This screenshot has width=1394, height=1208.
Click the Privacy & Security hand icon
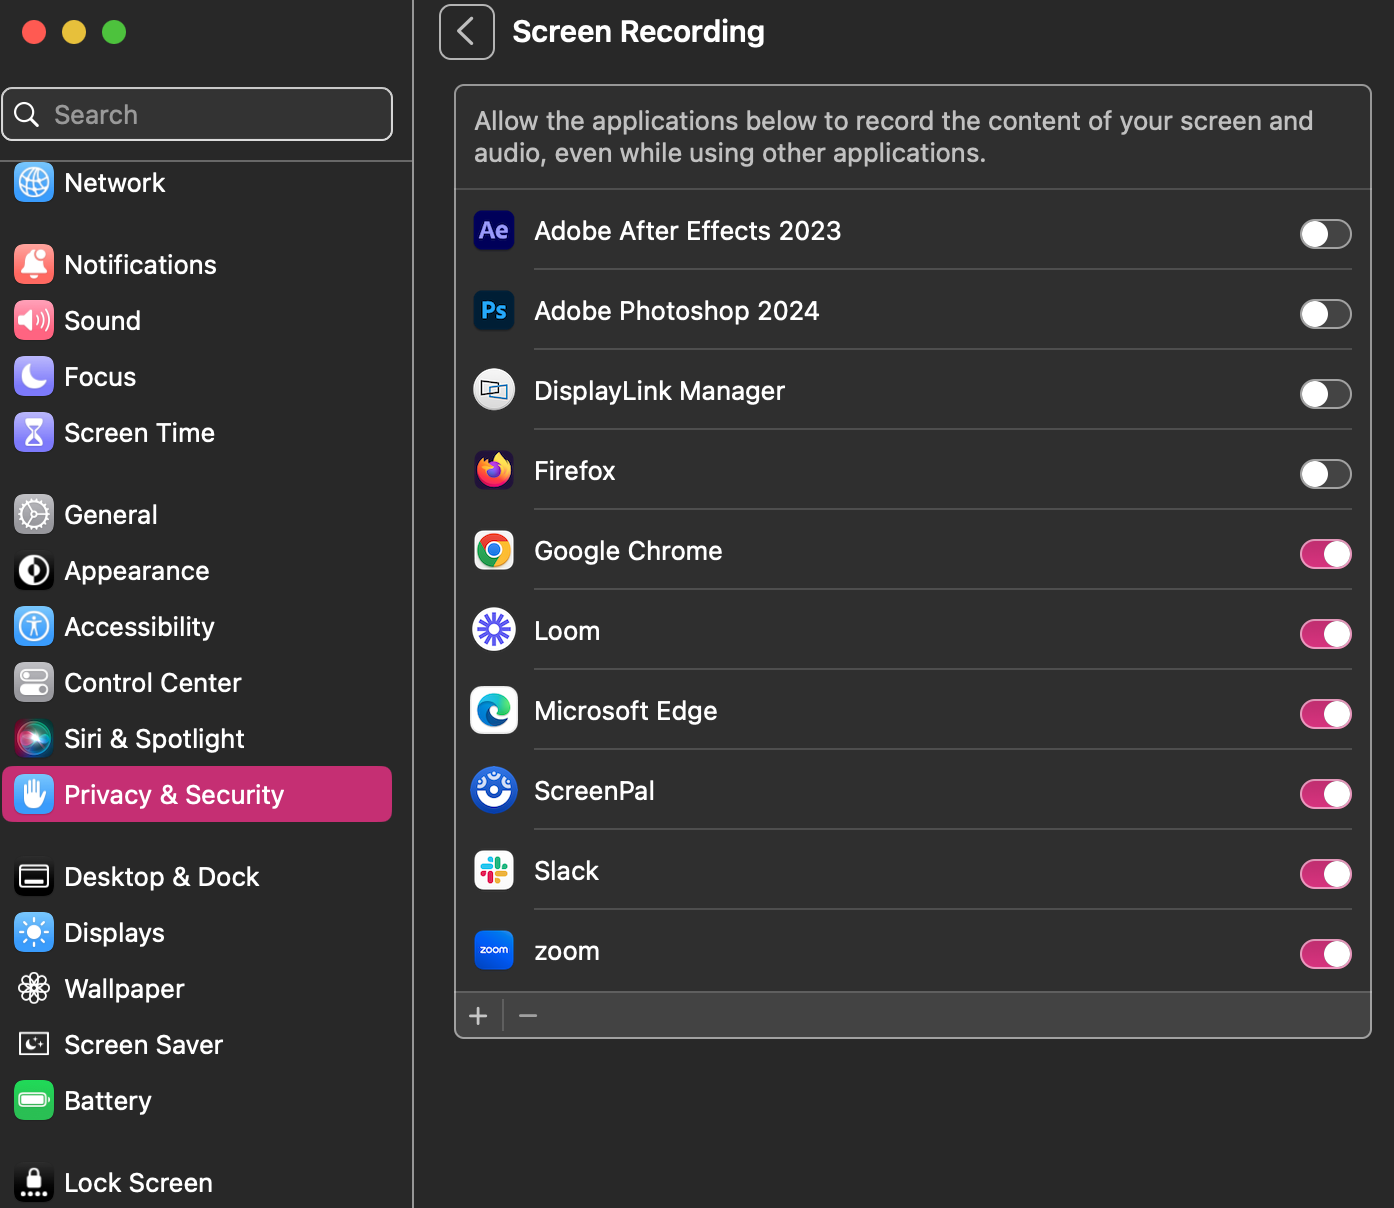(x=34, y=794)
